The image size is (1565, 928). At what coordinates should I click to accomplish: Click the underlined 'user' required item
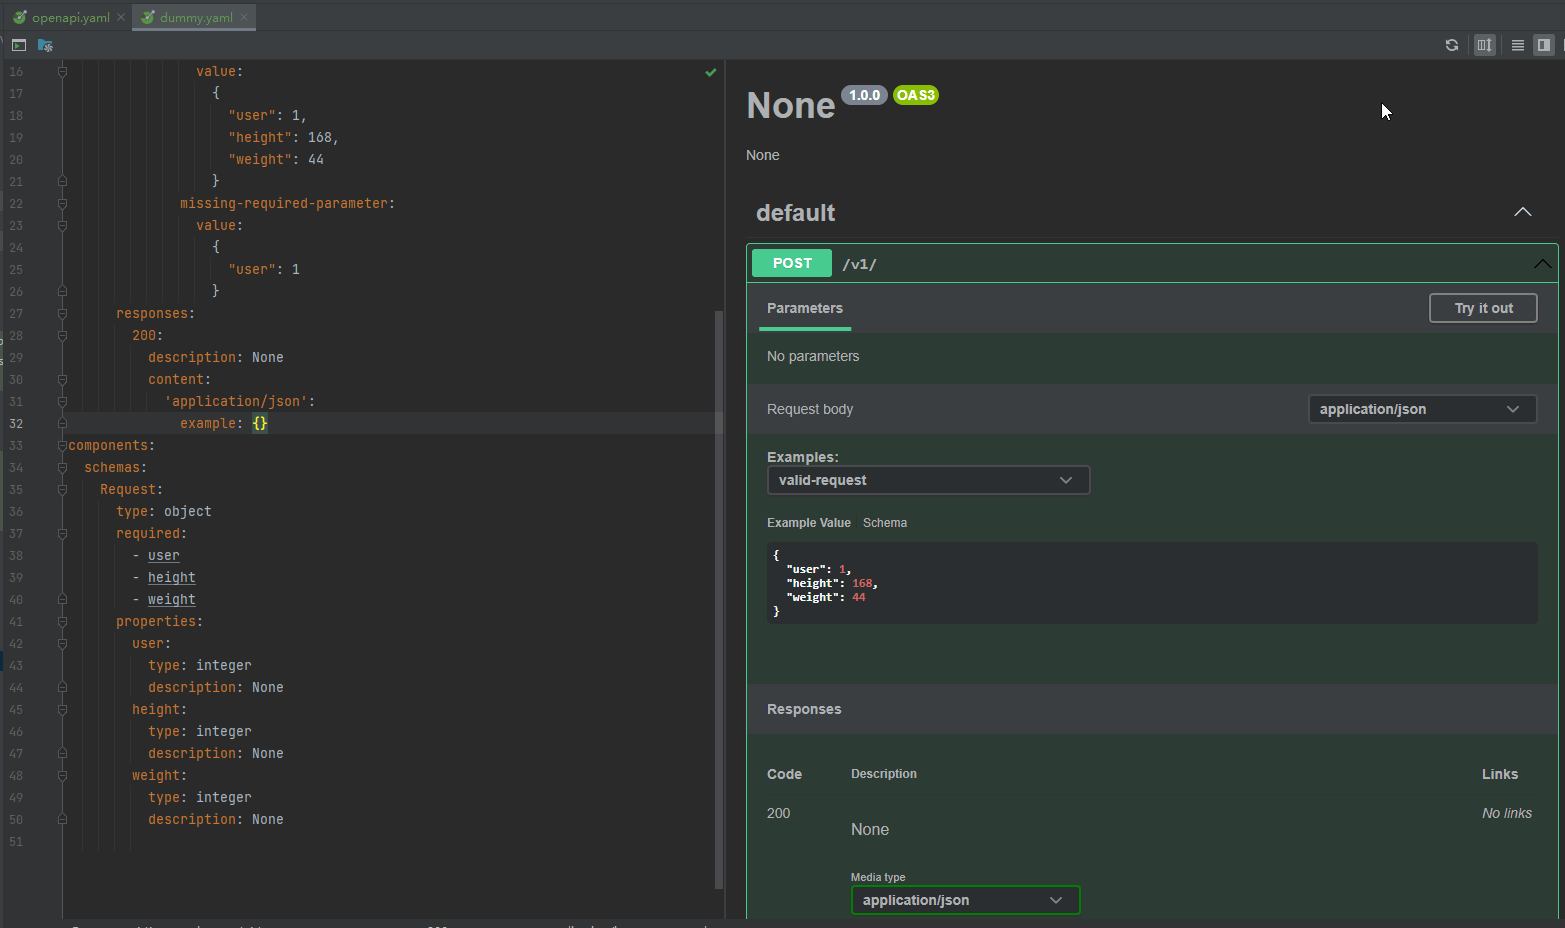tap(164, 556)
